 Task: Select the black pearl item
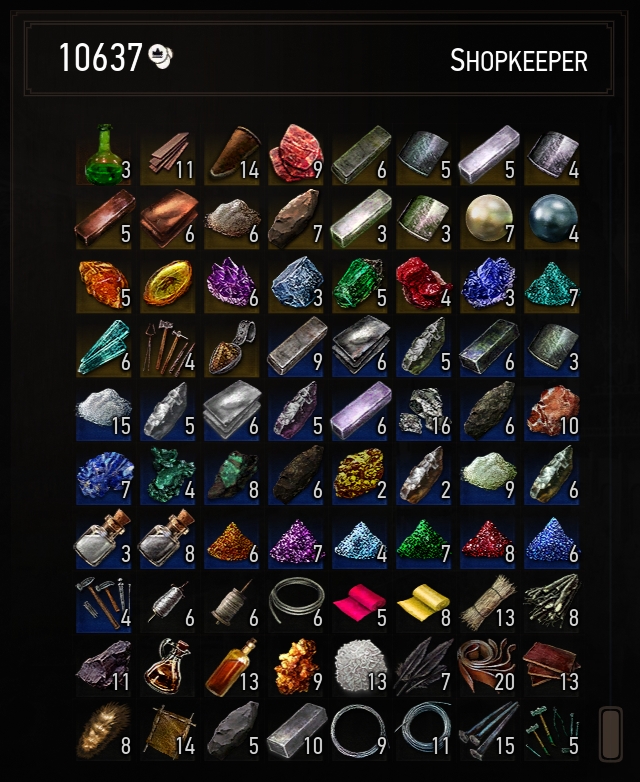(552, 218)
